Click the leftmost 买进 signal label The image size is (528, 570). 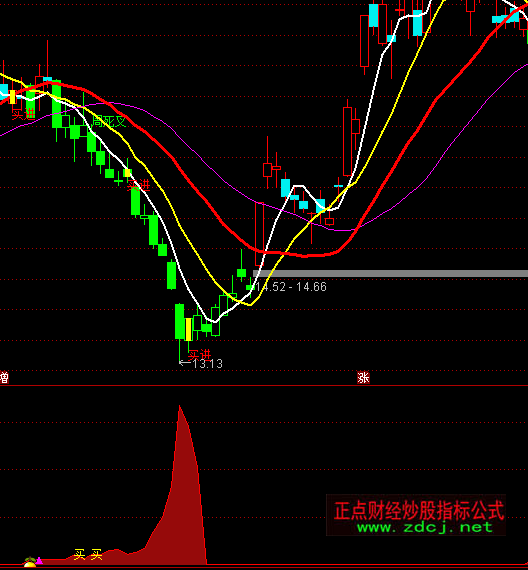[24, 115]
